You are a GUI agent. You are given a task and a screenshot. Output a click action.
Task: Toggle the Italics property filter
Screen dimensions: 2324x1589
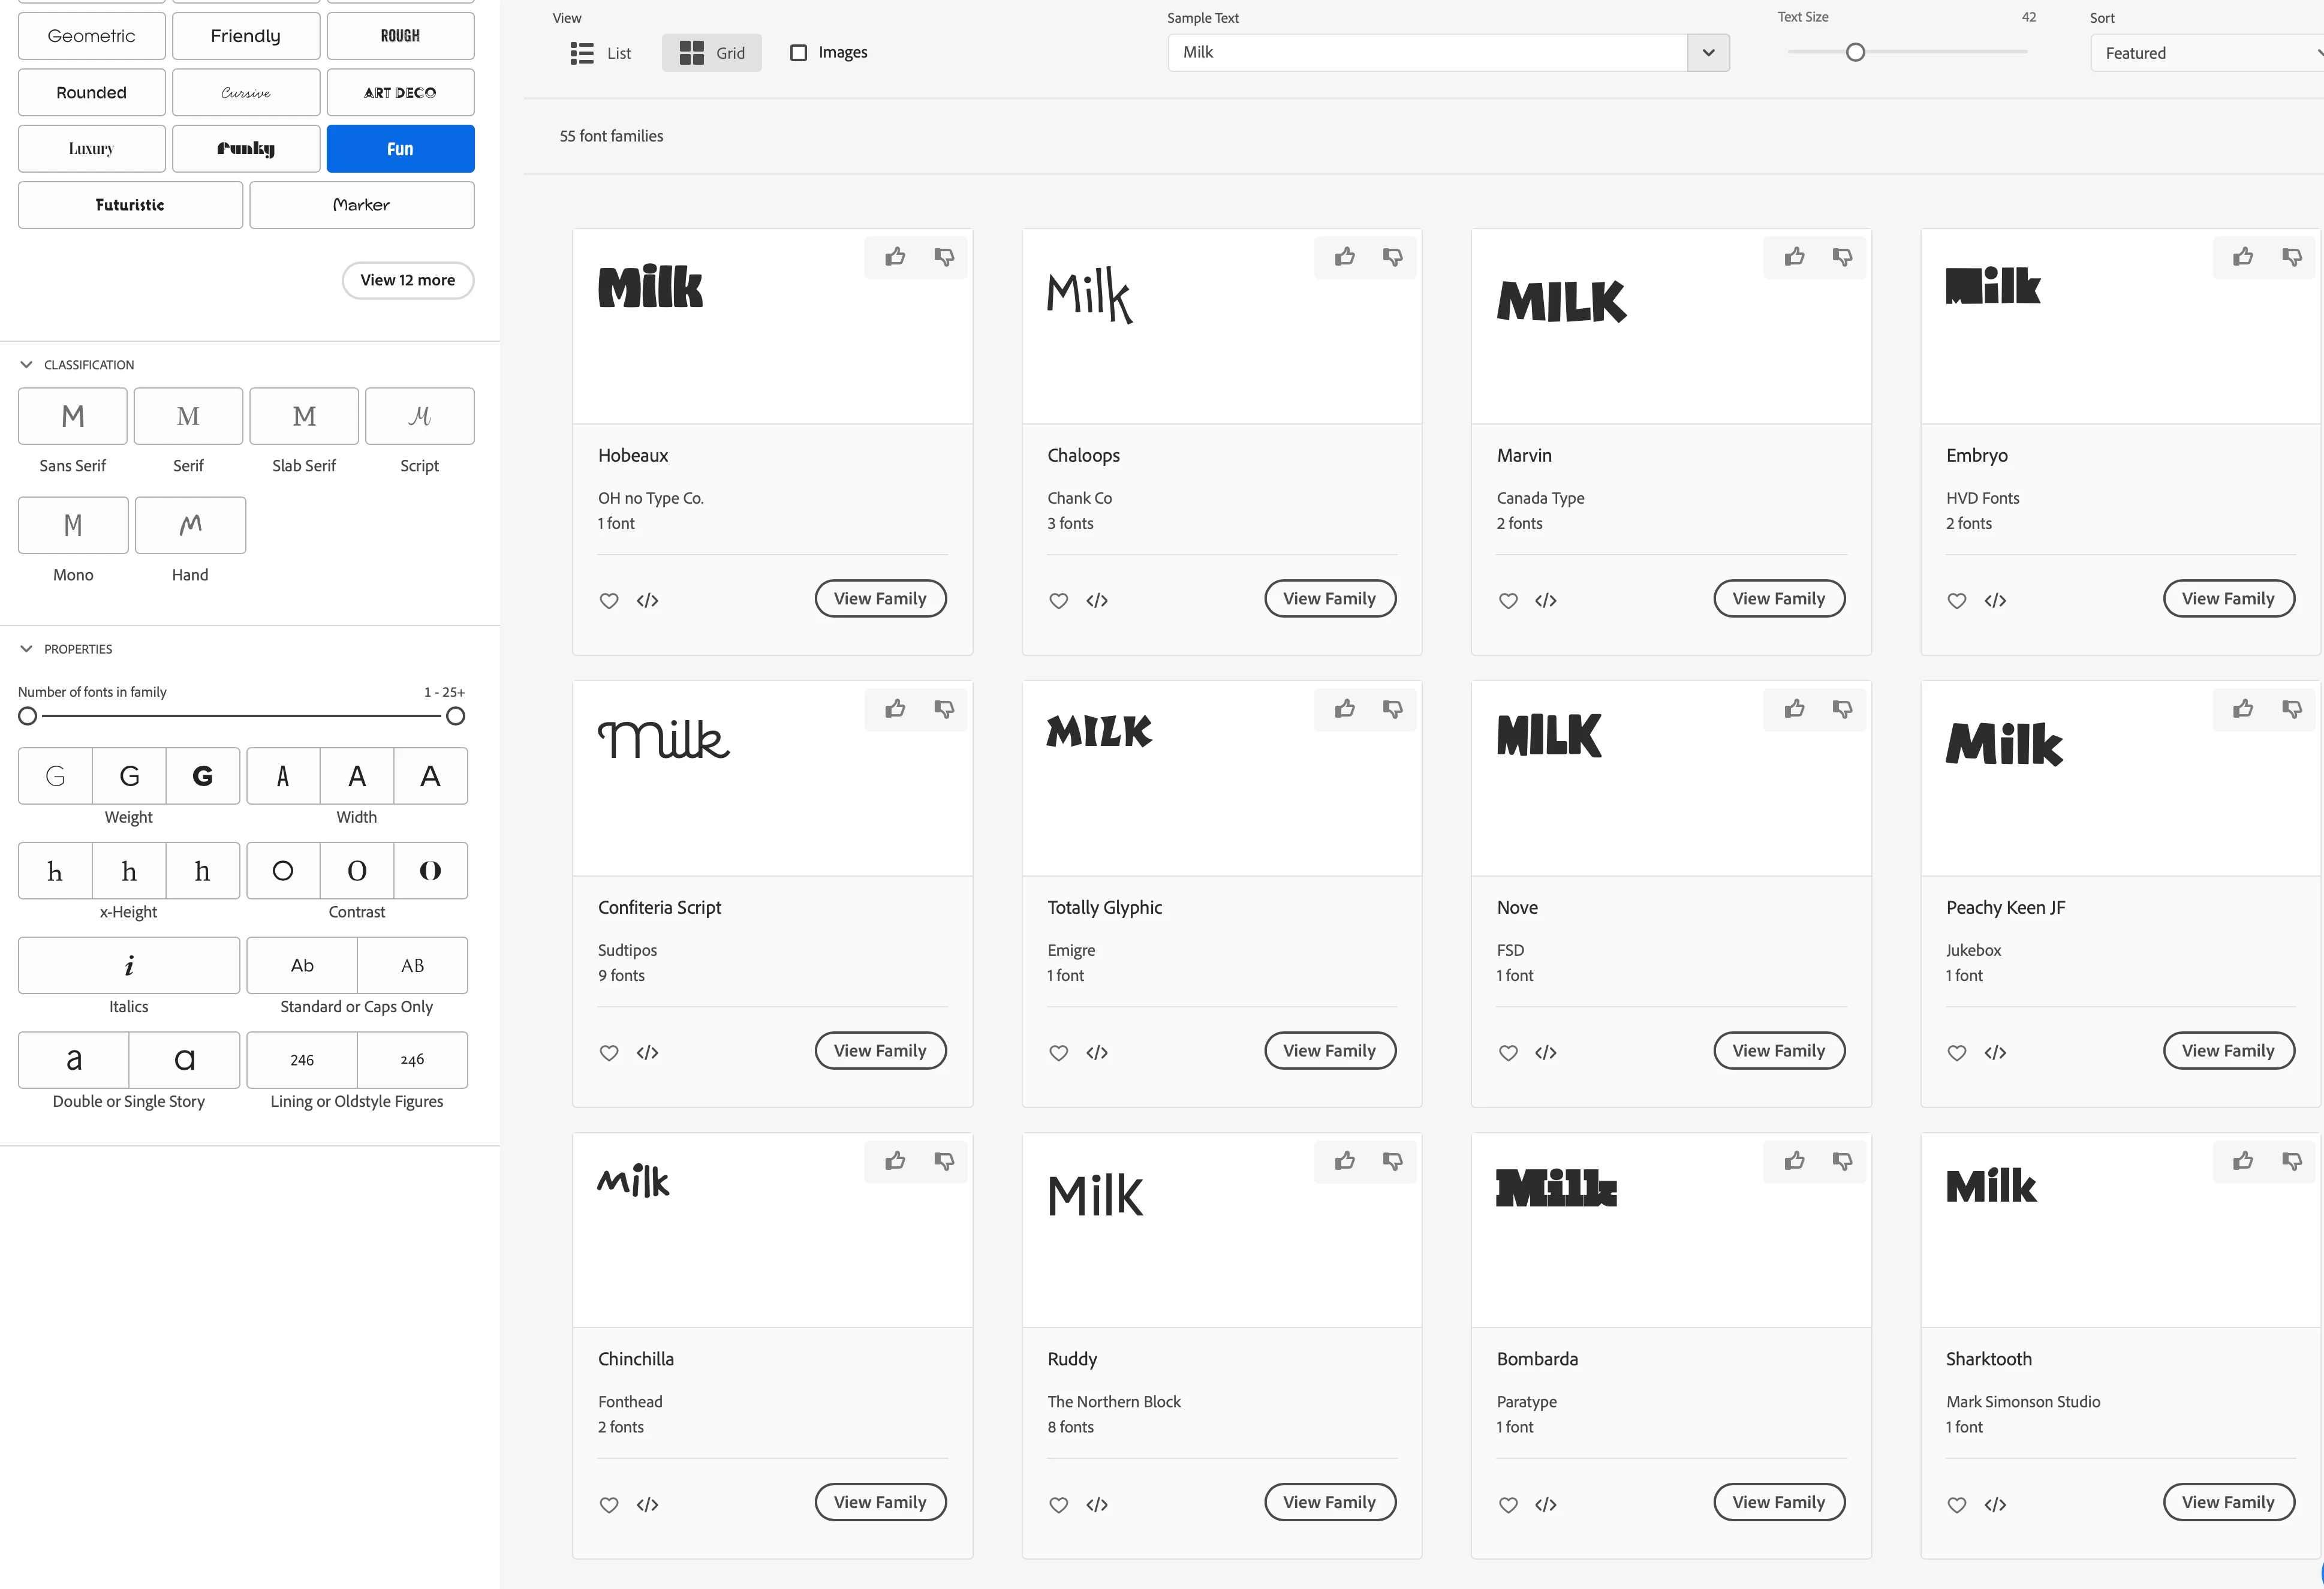[x=129, y=965]
